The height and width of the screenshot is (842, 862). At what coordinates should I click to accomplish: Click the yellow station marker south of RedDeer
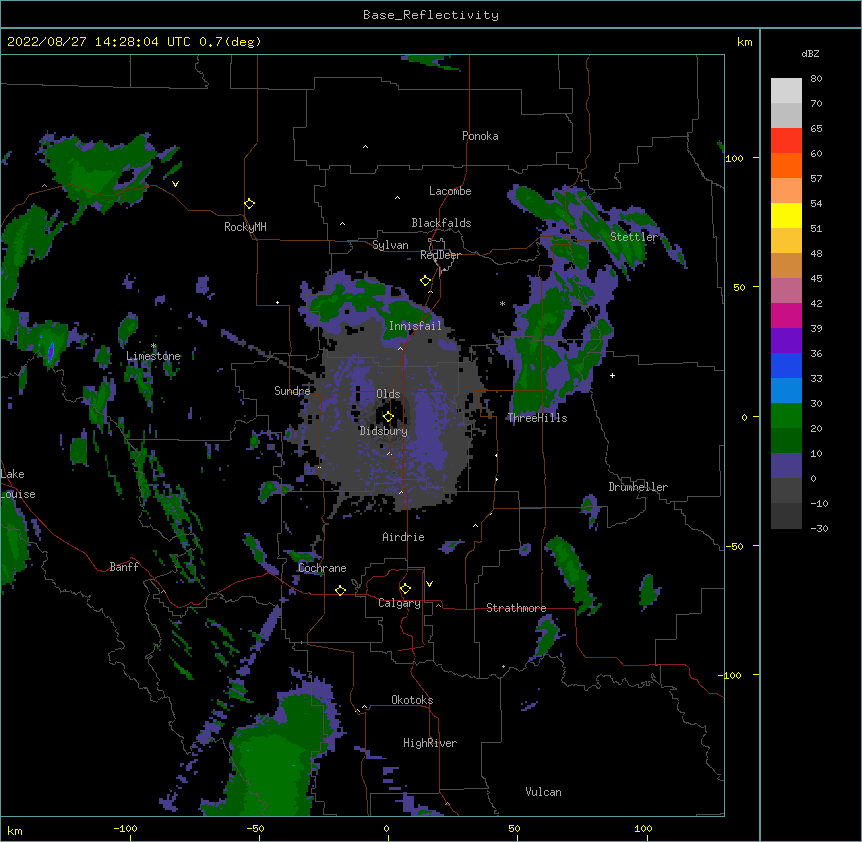pos(426,281)
